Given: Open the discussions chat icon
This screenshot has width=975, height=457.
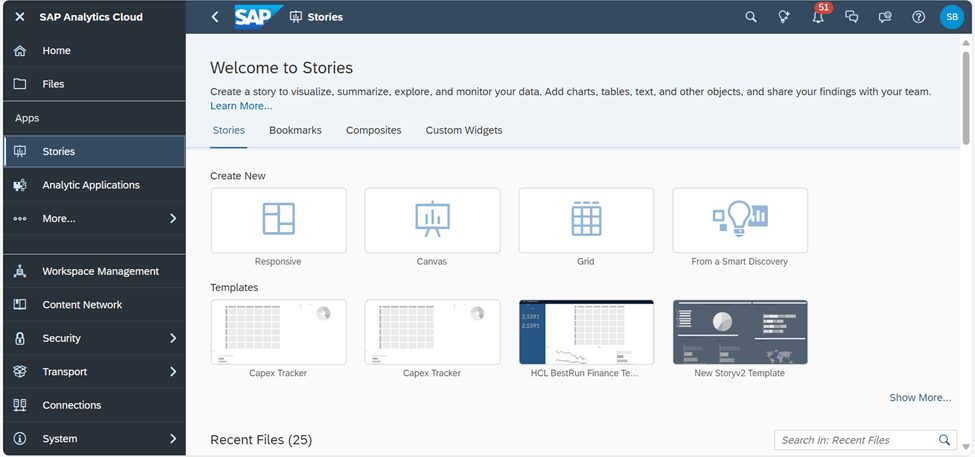Looking at the screenshot, I should [852, 17].
